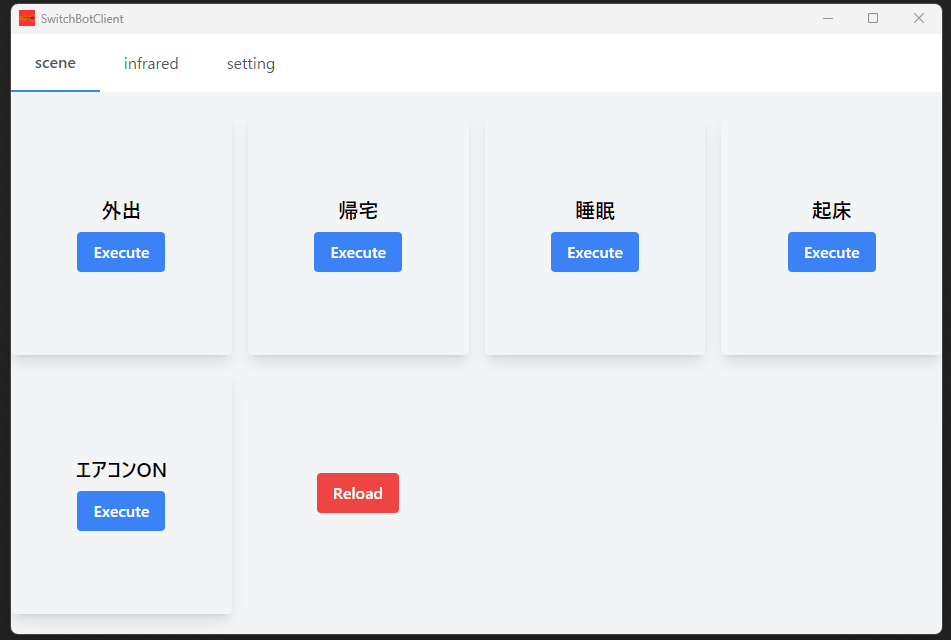Execute the 外出 scene
The height and width of the screenshot is (640, 951).
pyautogui.click(x=120, y=252)
